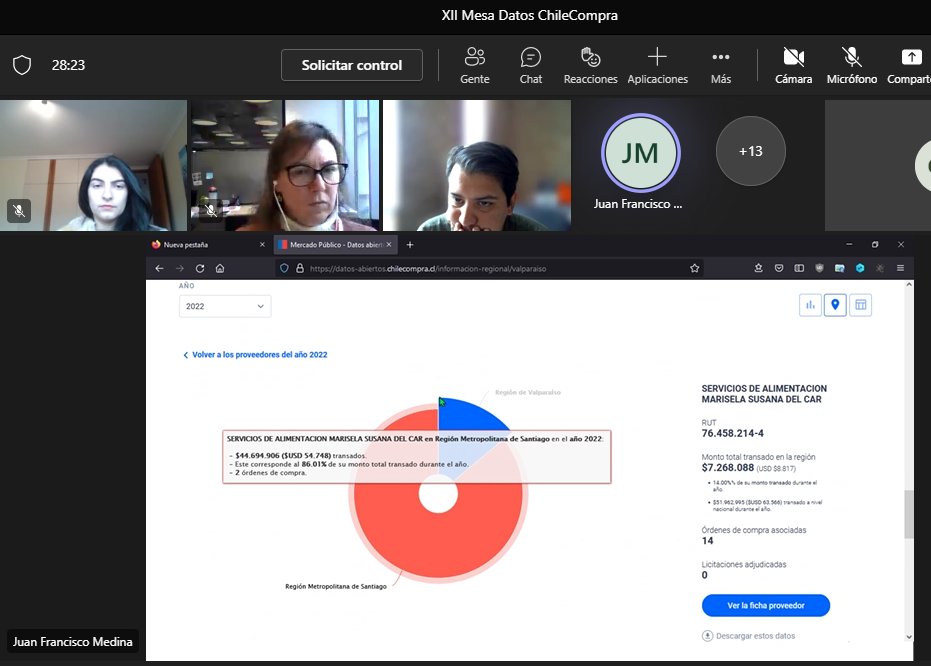
Task: Switch to bar chart view
Action: [x=810, y=305]
